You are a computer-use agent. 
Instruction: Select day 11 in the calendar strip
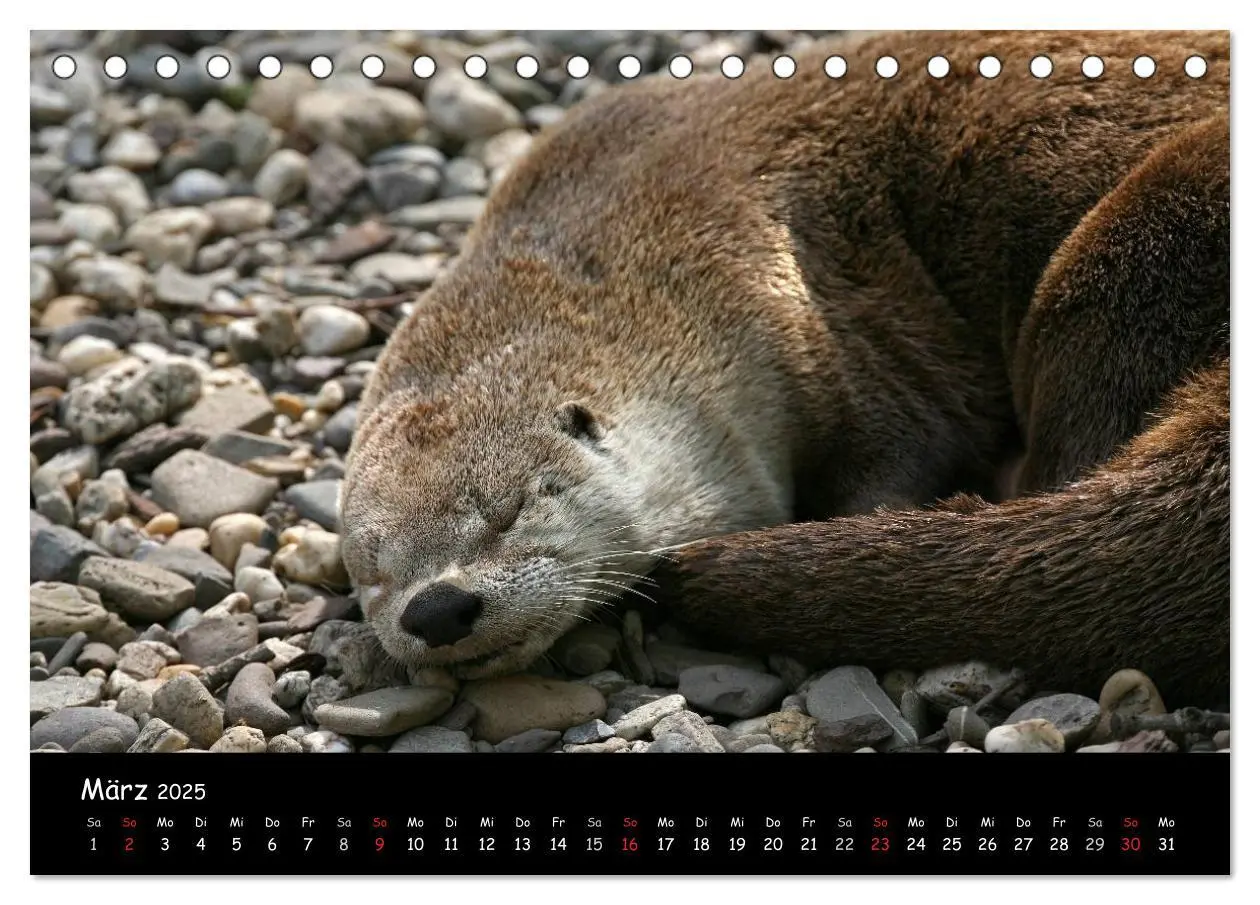click(451, 844)
